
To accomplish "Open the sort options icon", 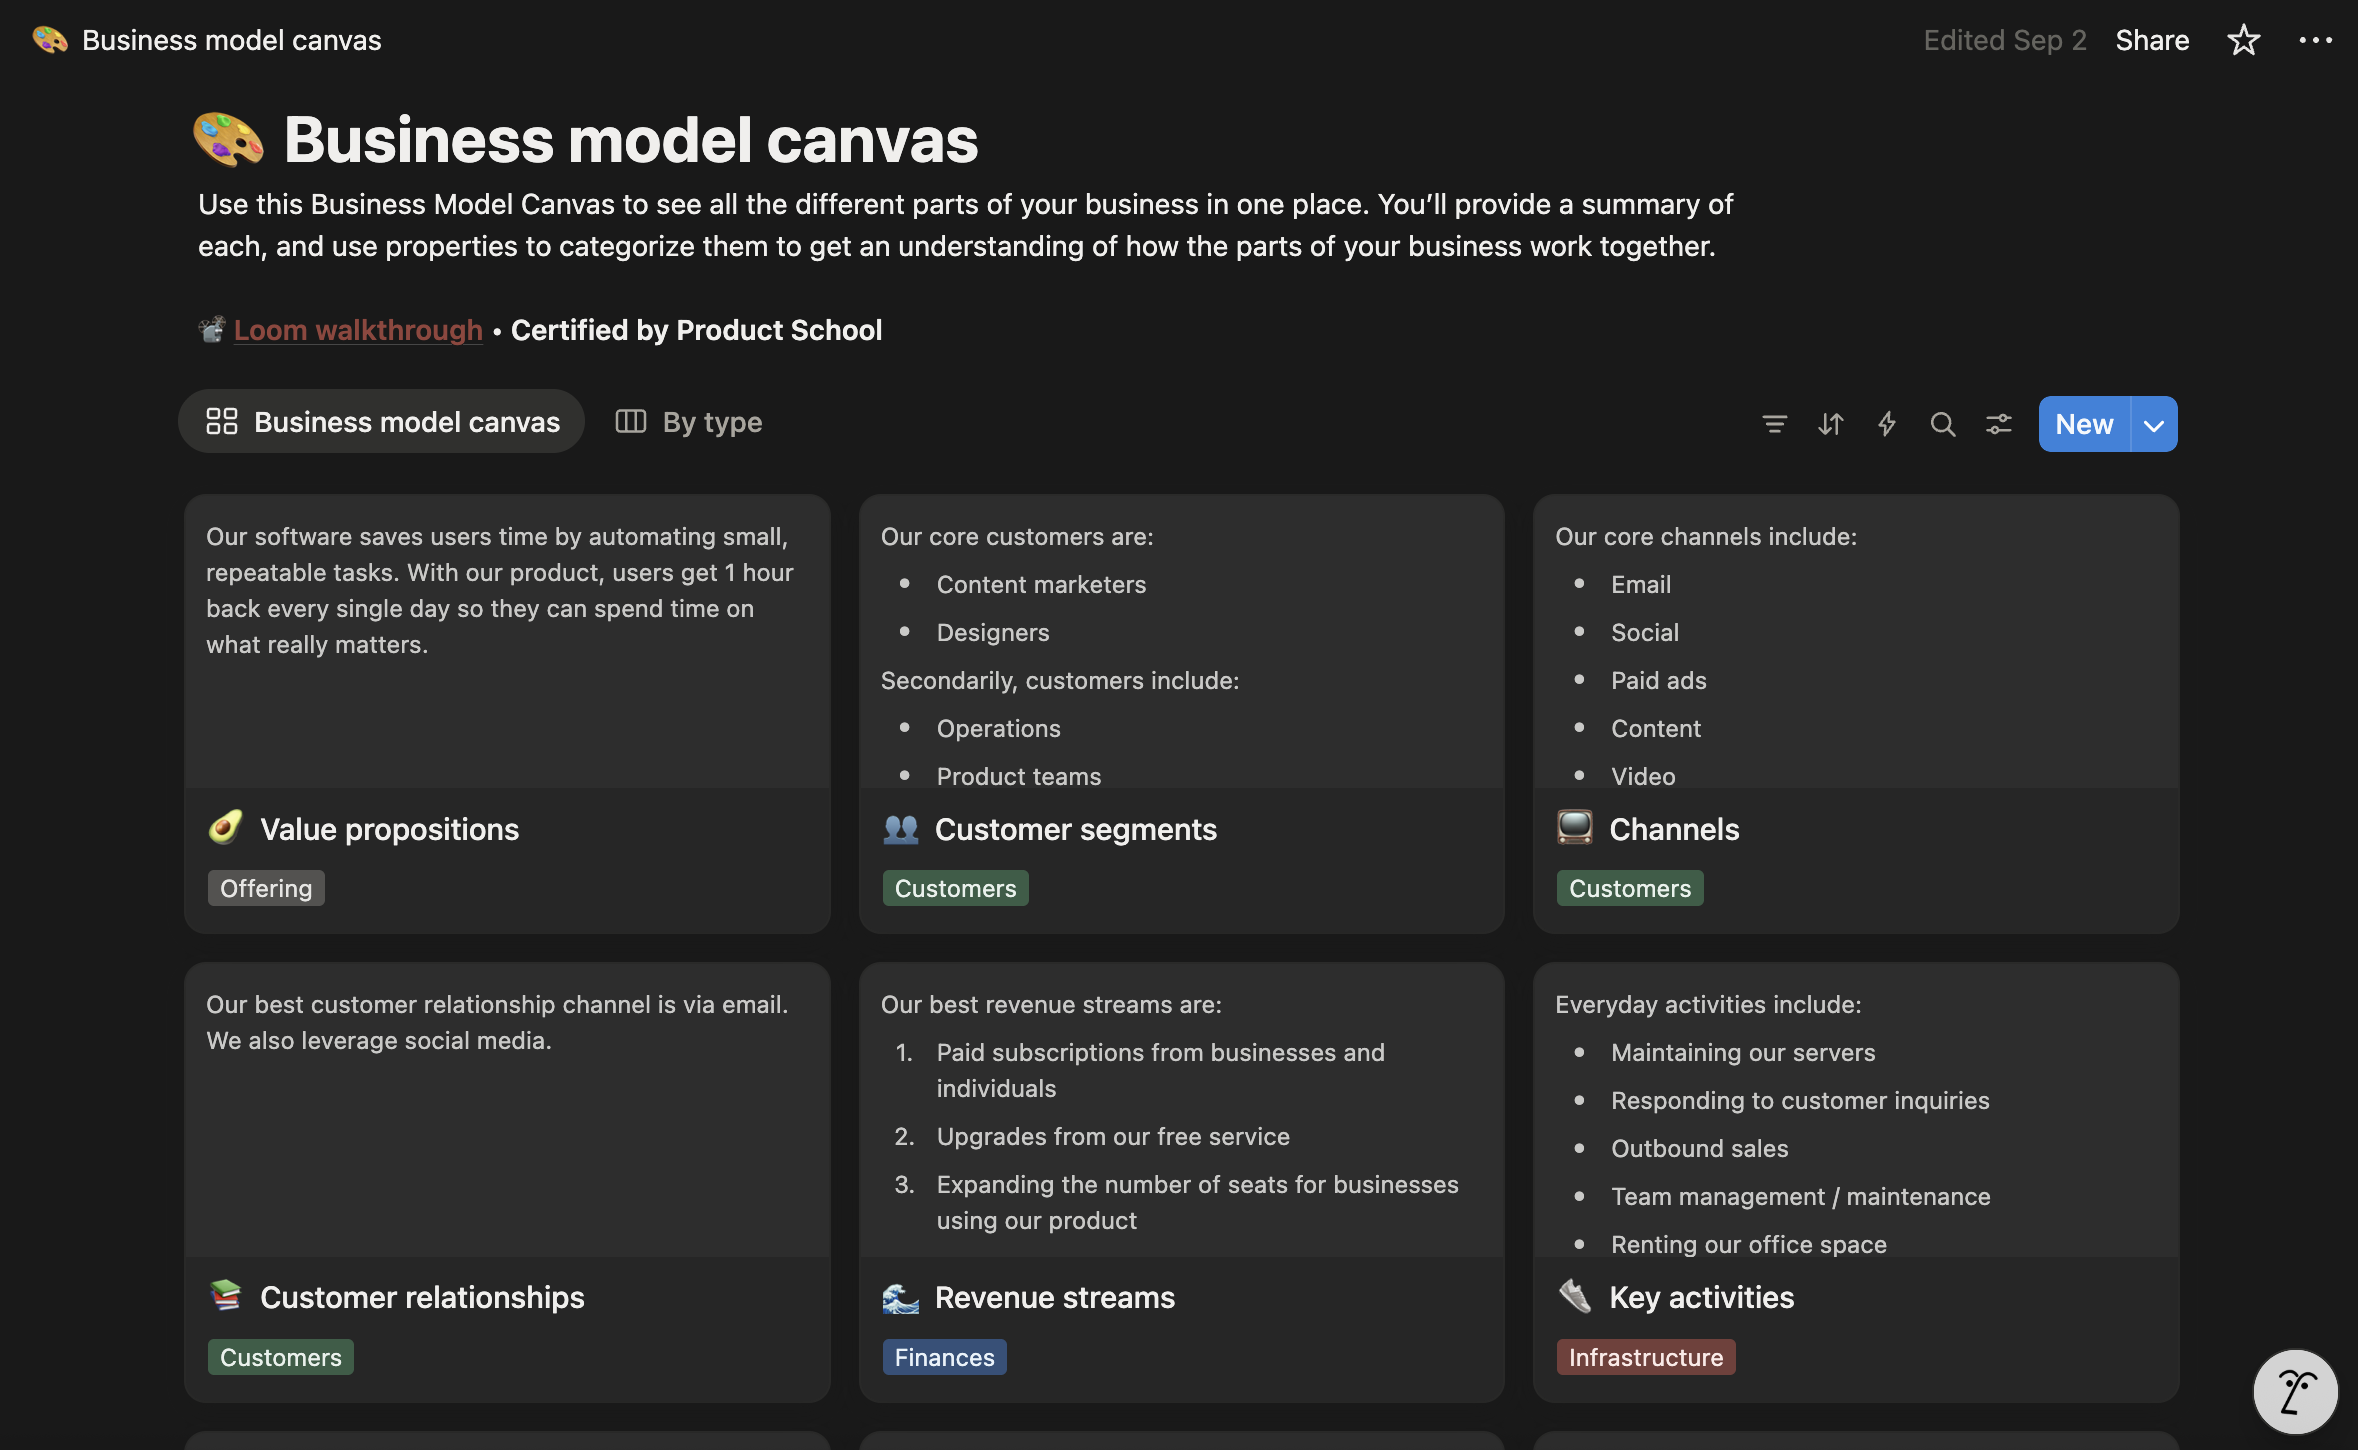I will click(x=1830, y=424).
